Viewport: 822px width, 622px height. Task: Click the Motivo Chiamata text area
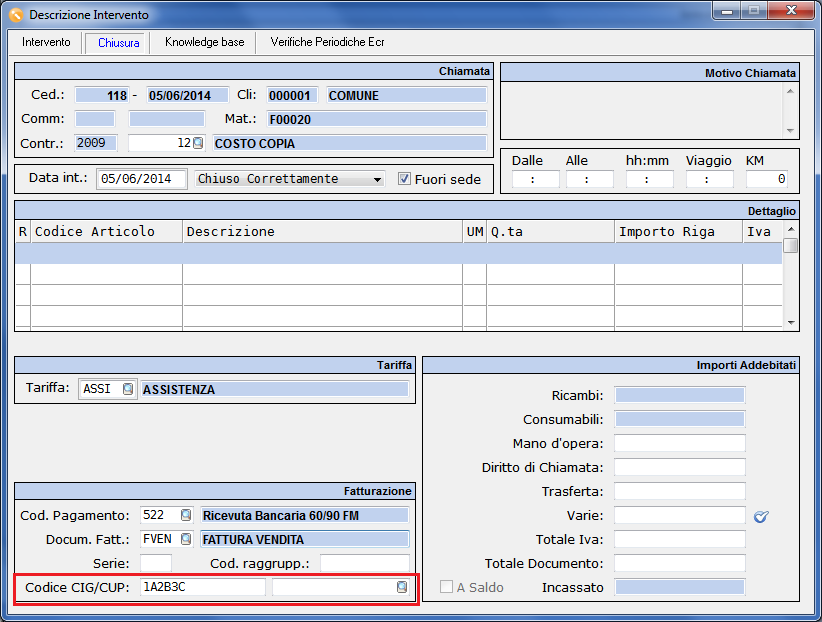coord(642,110)
